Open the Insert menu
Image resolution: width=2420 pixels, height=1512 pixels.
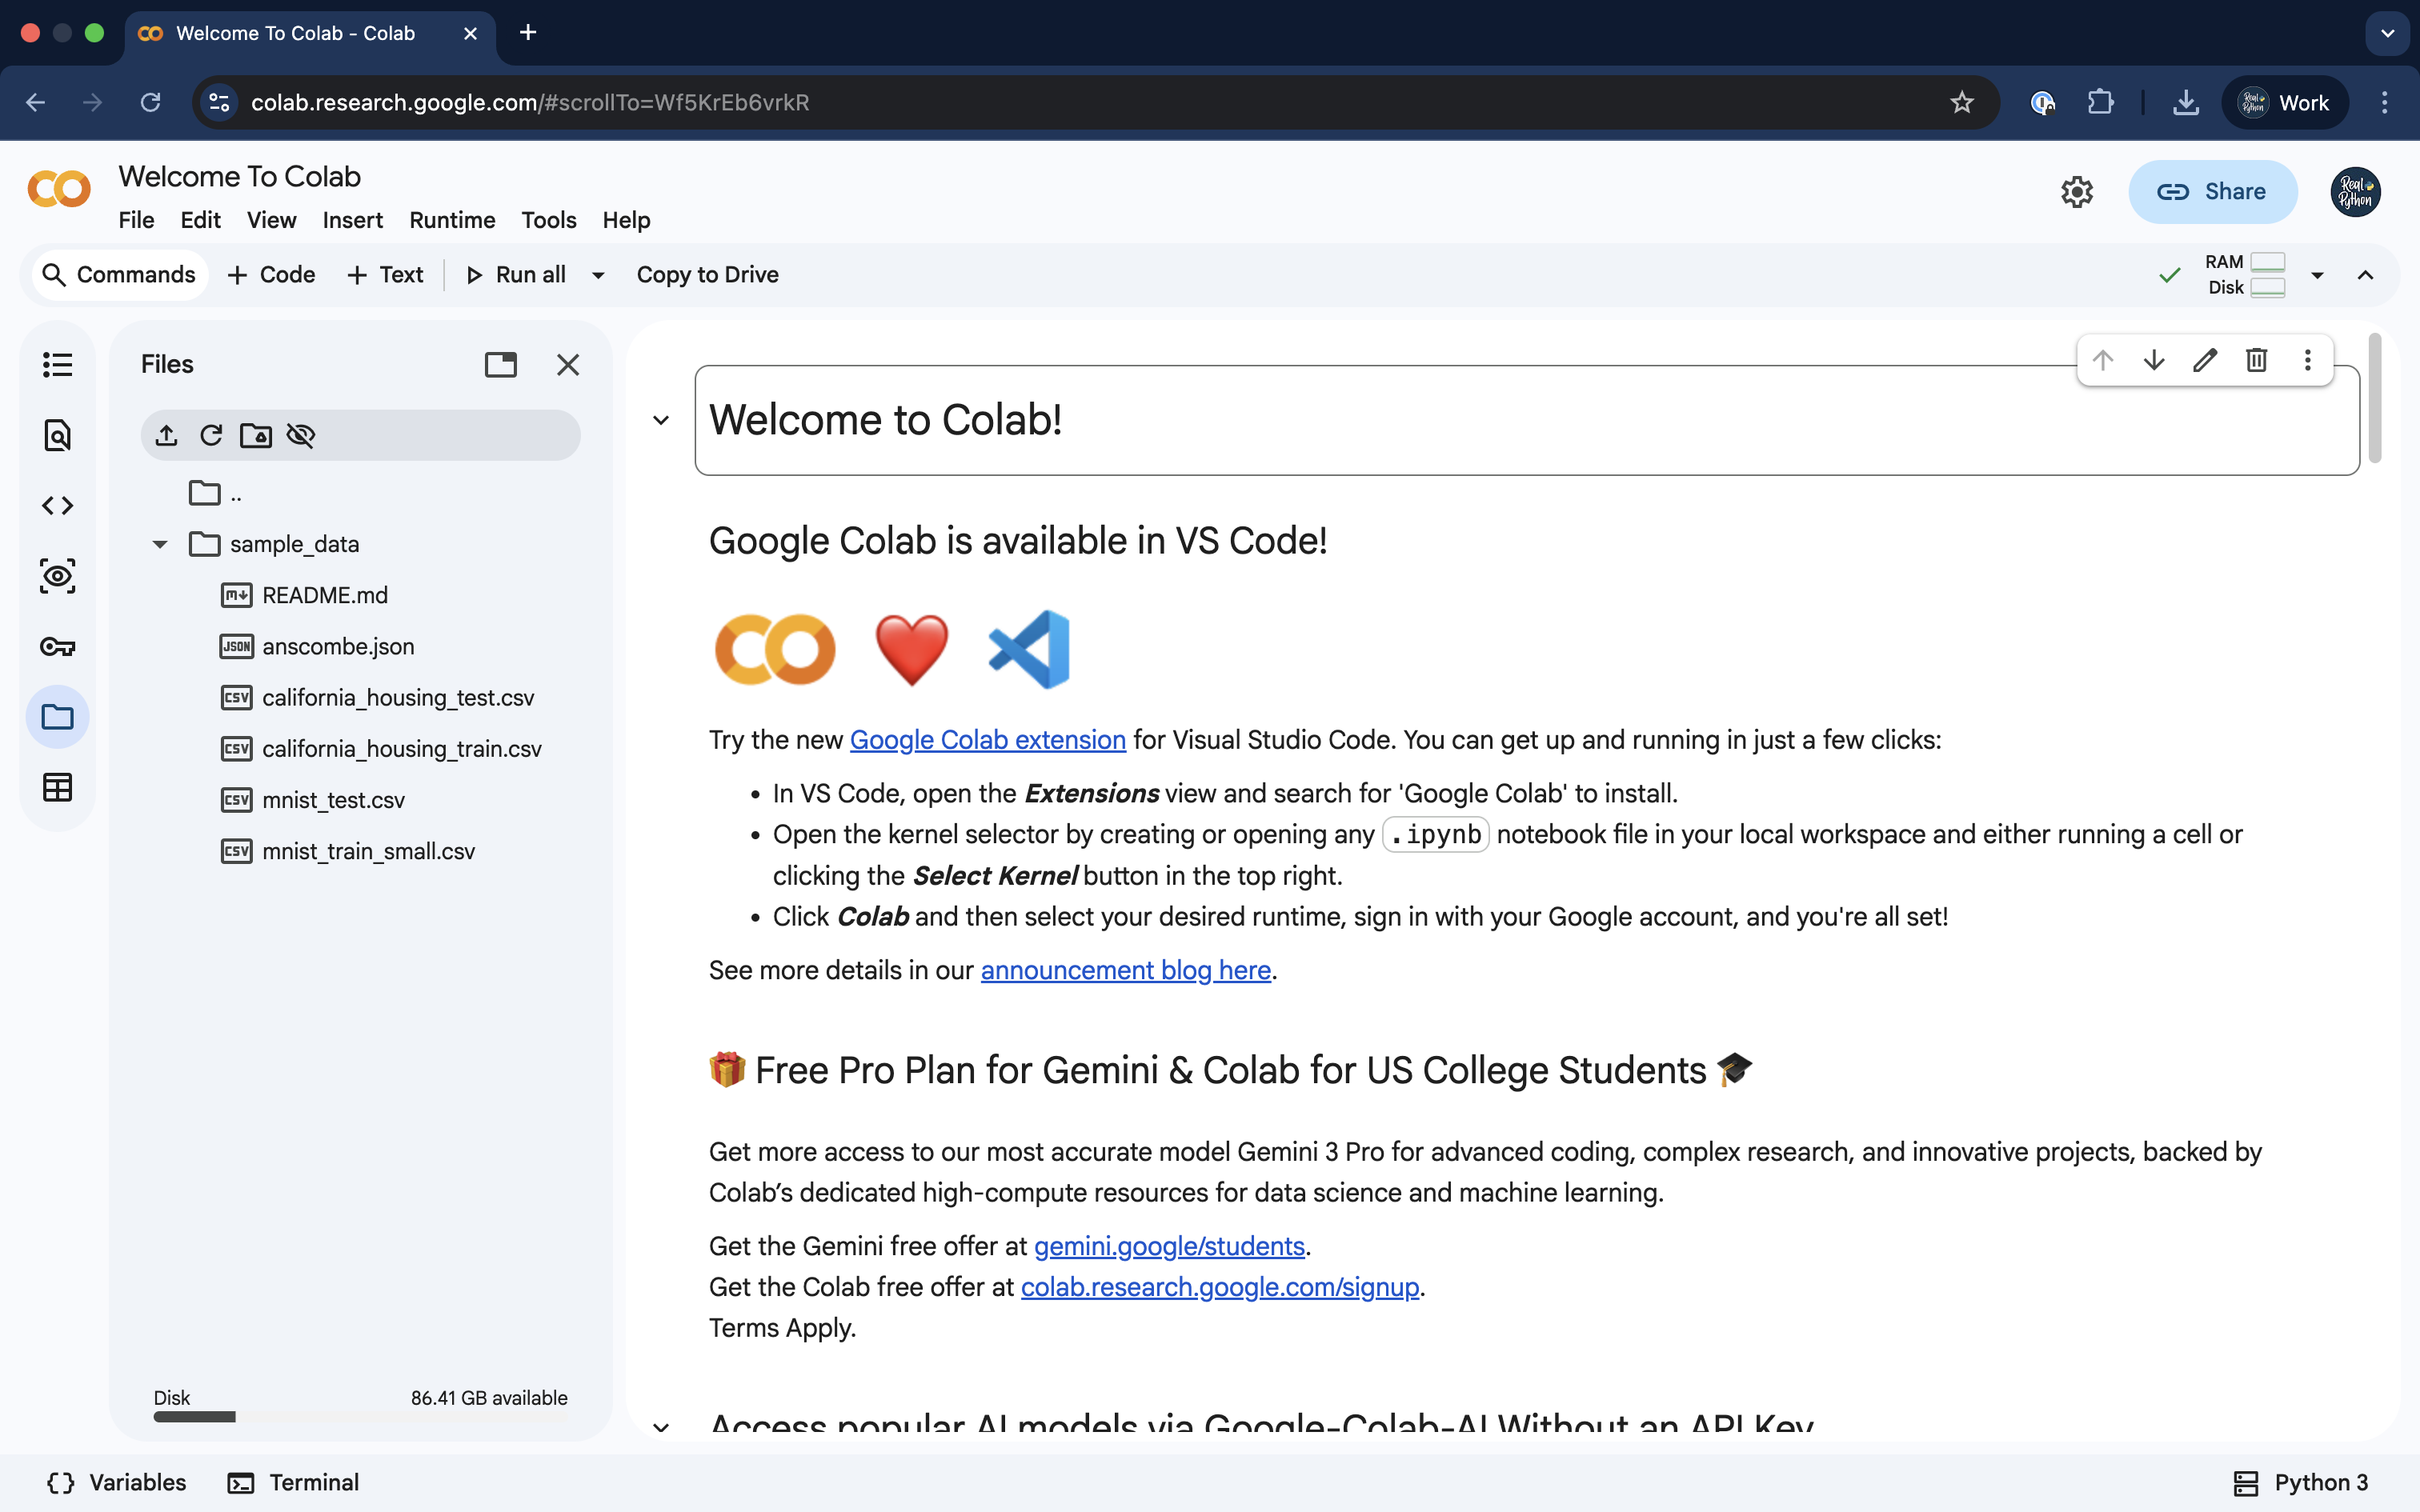(x=353, y=220)
